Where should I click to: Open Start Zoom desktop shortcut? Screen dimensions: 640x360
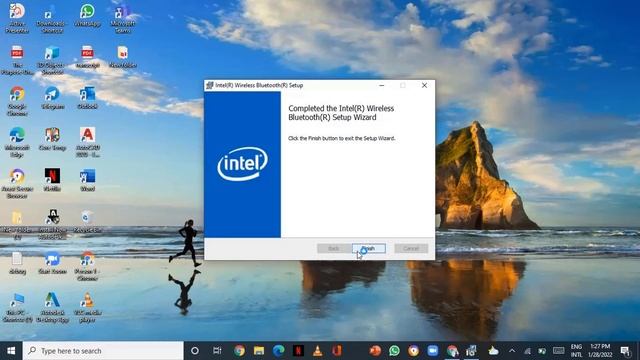click(52, 262)
